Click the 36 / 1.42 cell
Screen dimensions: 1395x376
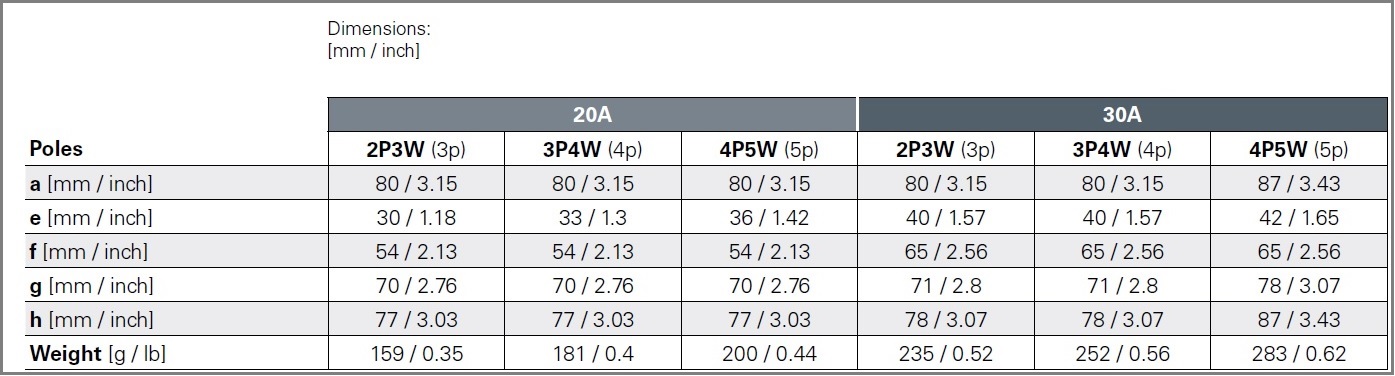[768, 217]
